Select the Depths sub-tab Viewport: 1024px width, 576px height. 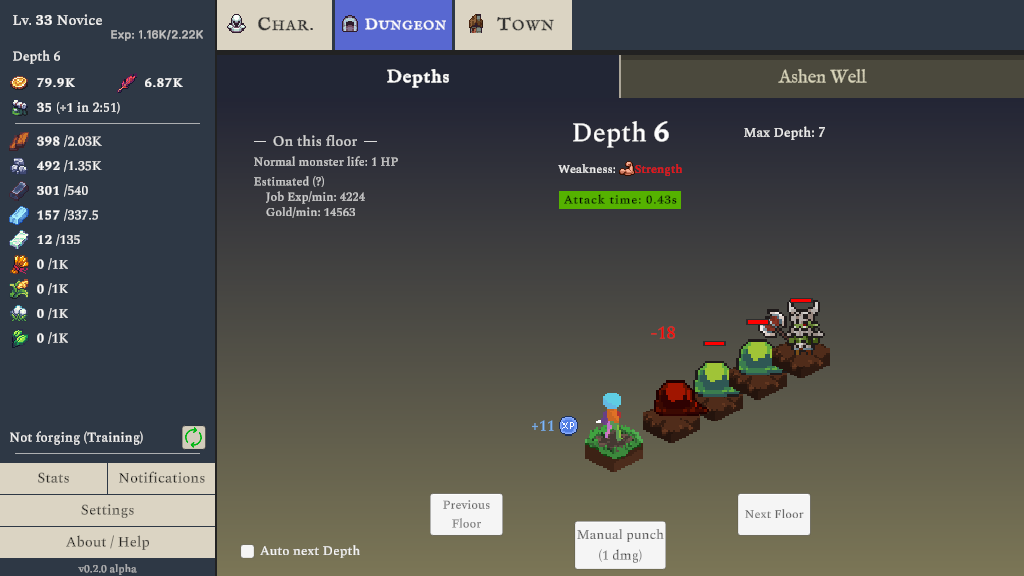418,76
